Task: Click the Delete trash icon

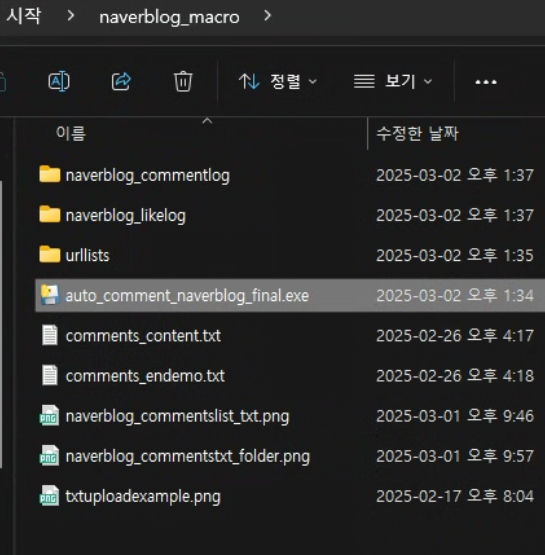Action: point(183,81)
